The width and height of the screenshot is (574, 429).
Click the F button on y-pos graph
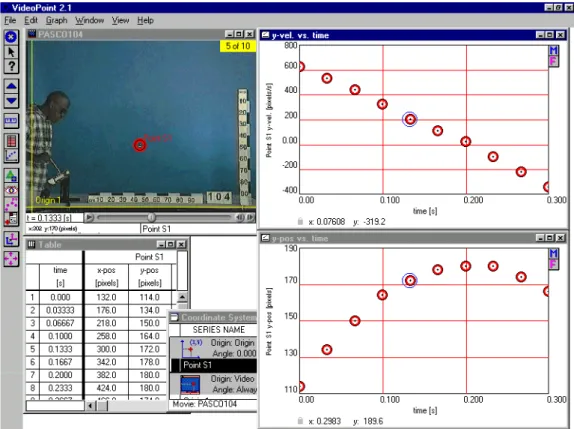coord(553,264)
